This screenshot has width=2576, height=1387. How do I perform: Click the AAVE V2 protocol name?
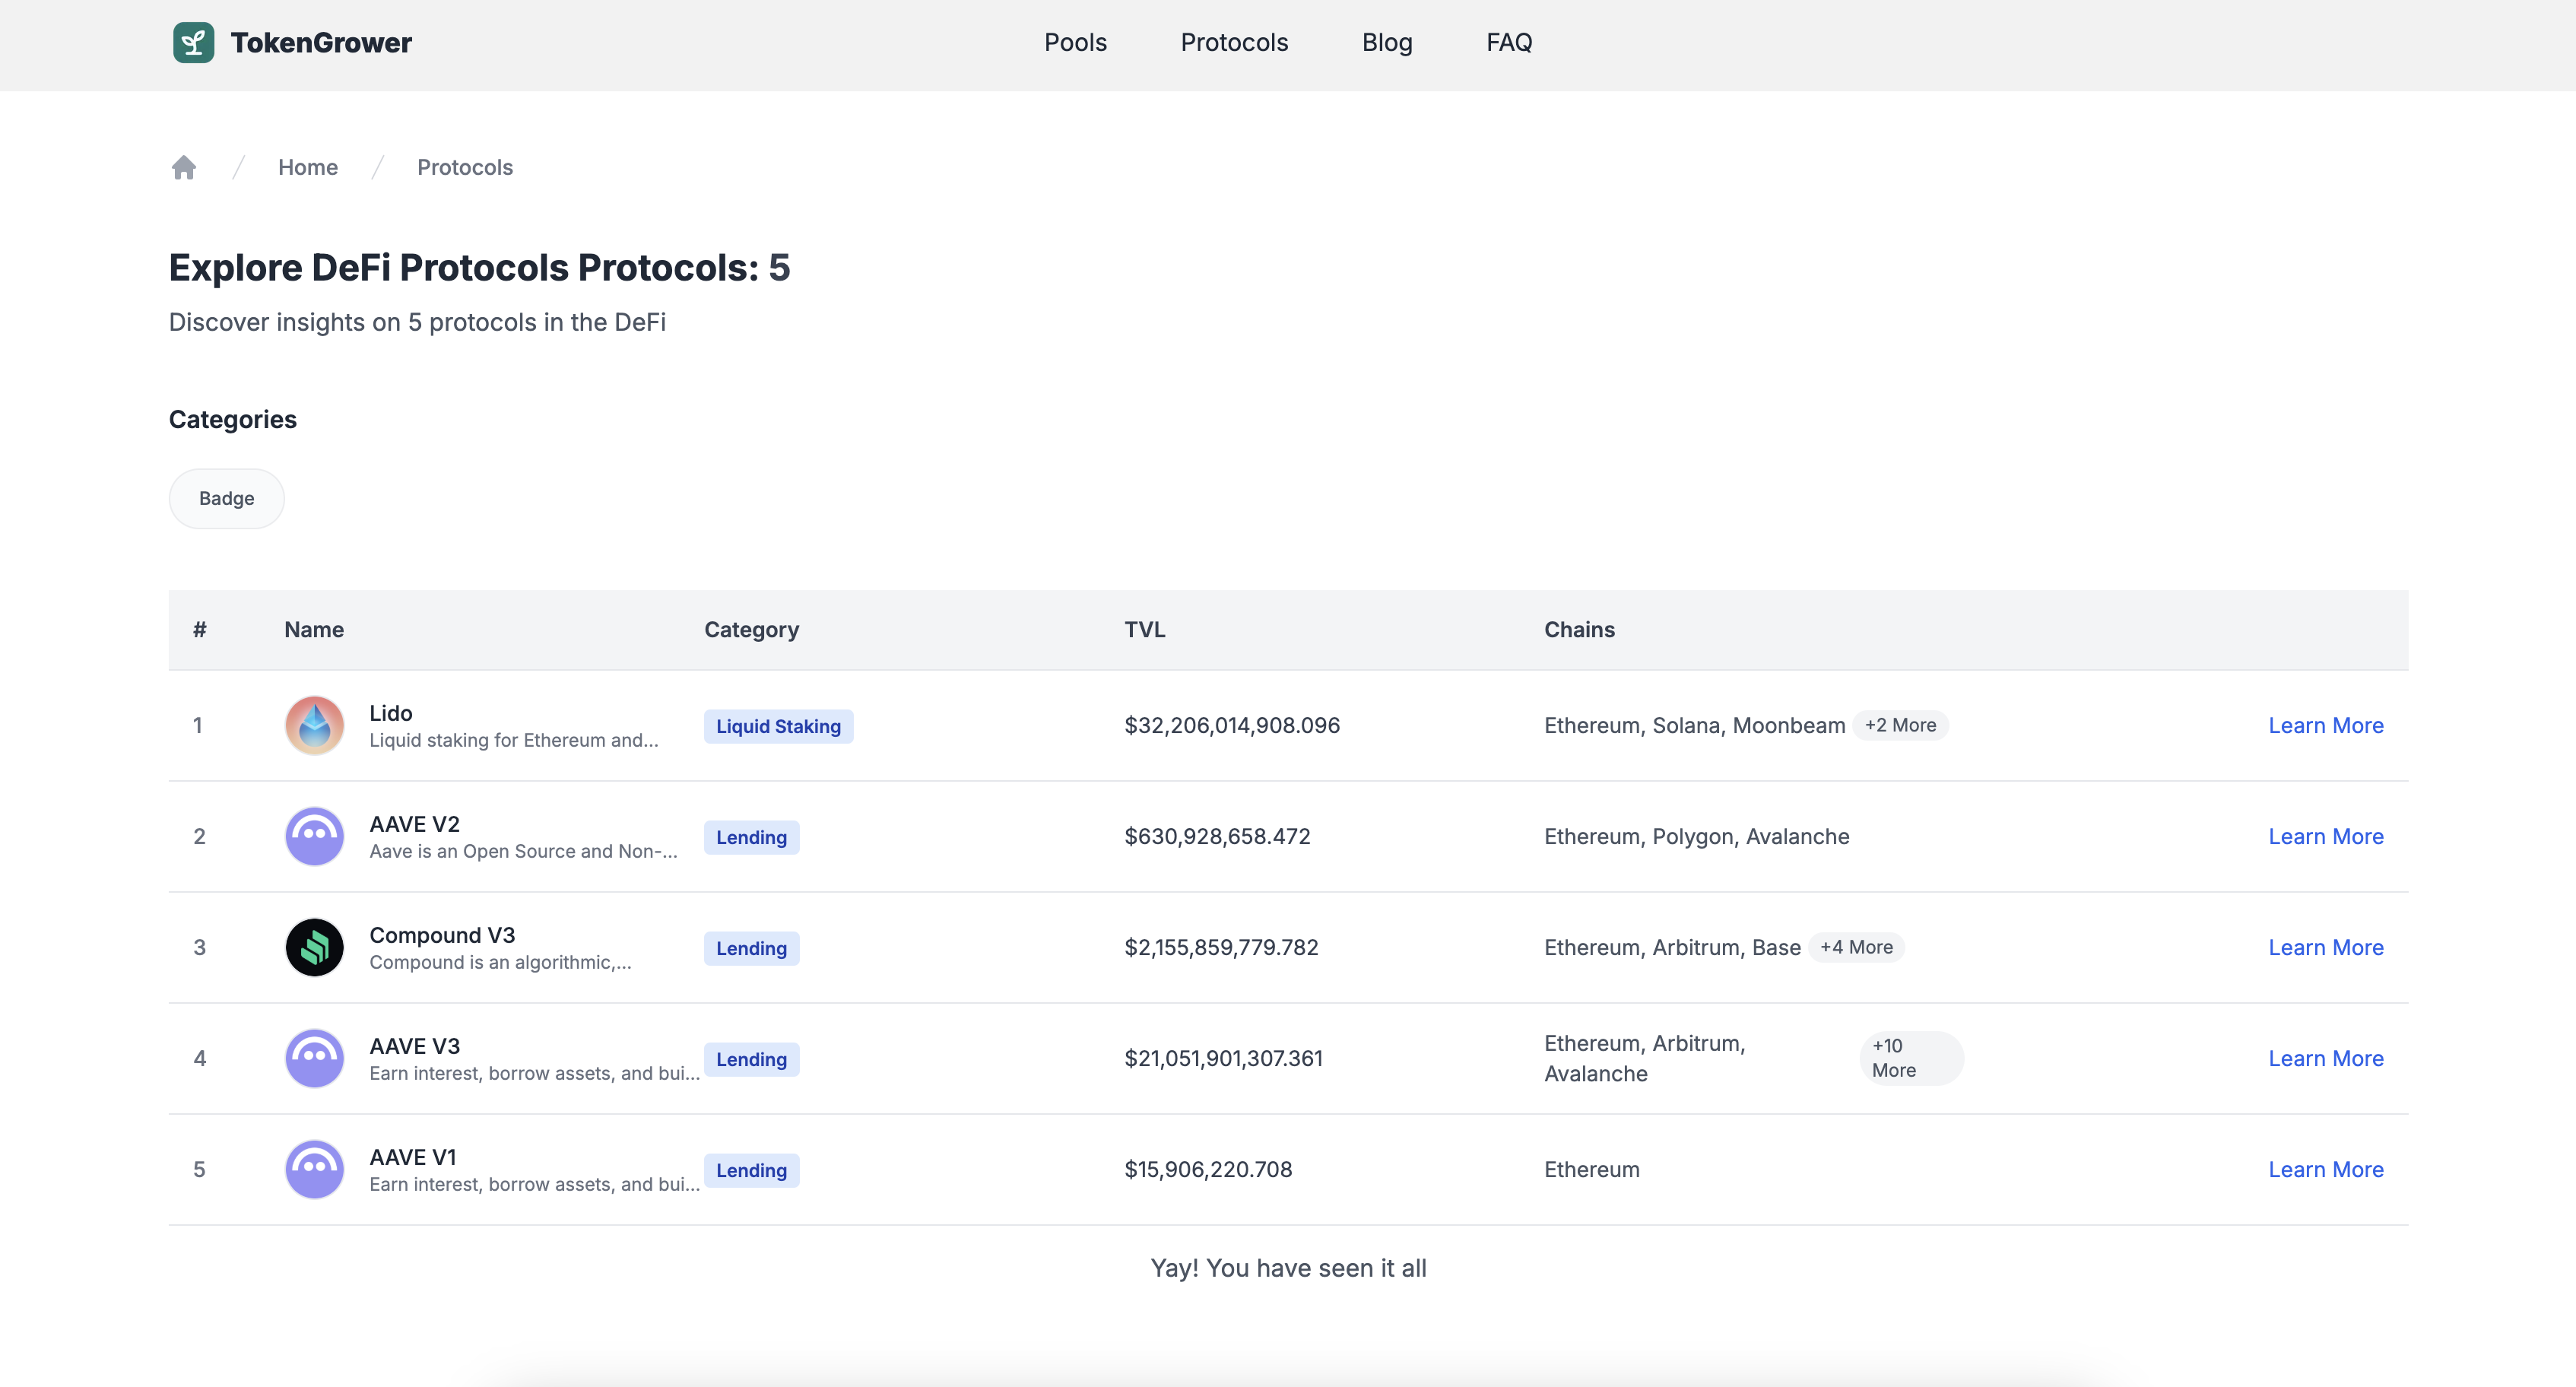coord(414,824)
